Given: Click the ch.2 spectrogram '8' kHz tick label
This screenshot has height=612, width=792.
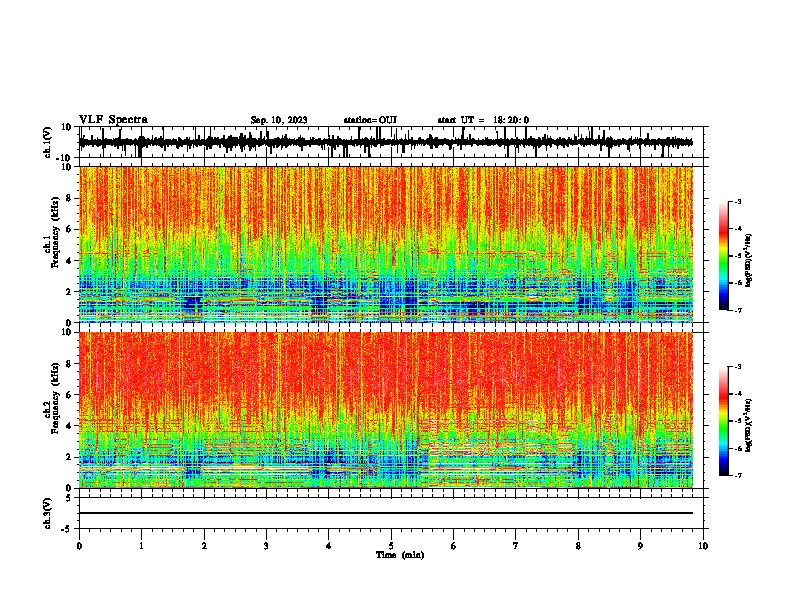Looking at the screenshot, I should (x=69, y=364).
